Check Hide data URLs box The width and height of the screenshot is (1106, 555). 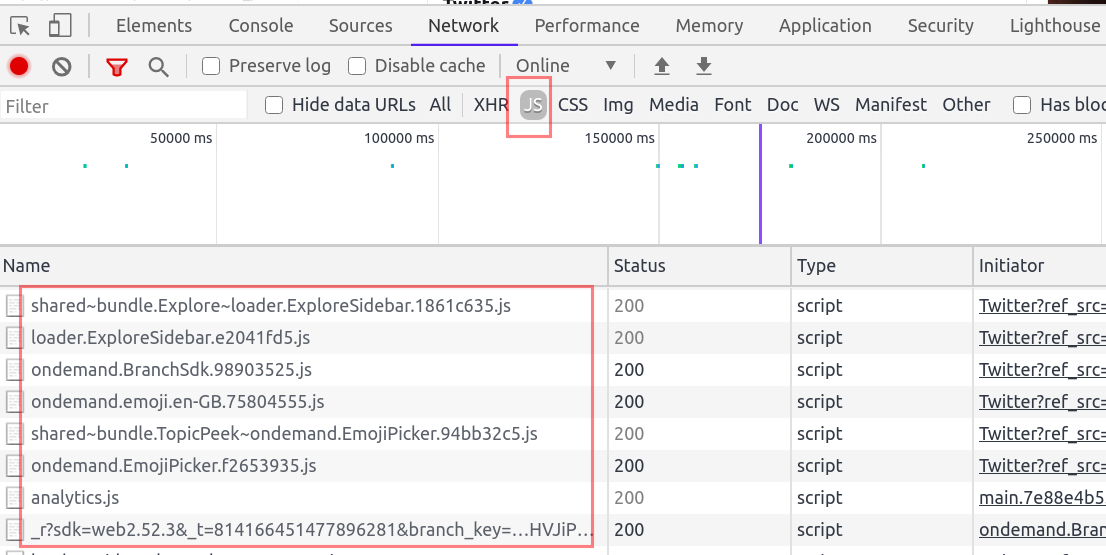(274, 105)
